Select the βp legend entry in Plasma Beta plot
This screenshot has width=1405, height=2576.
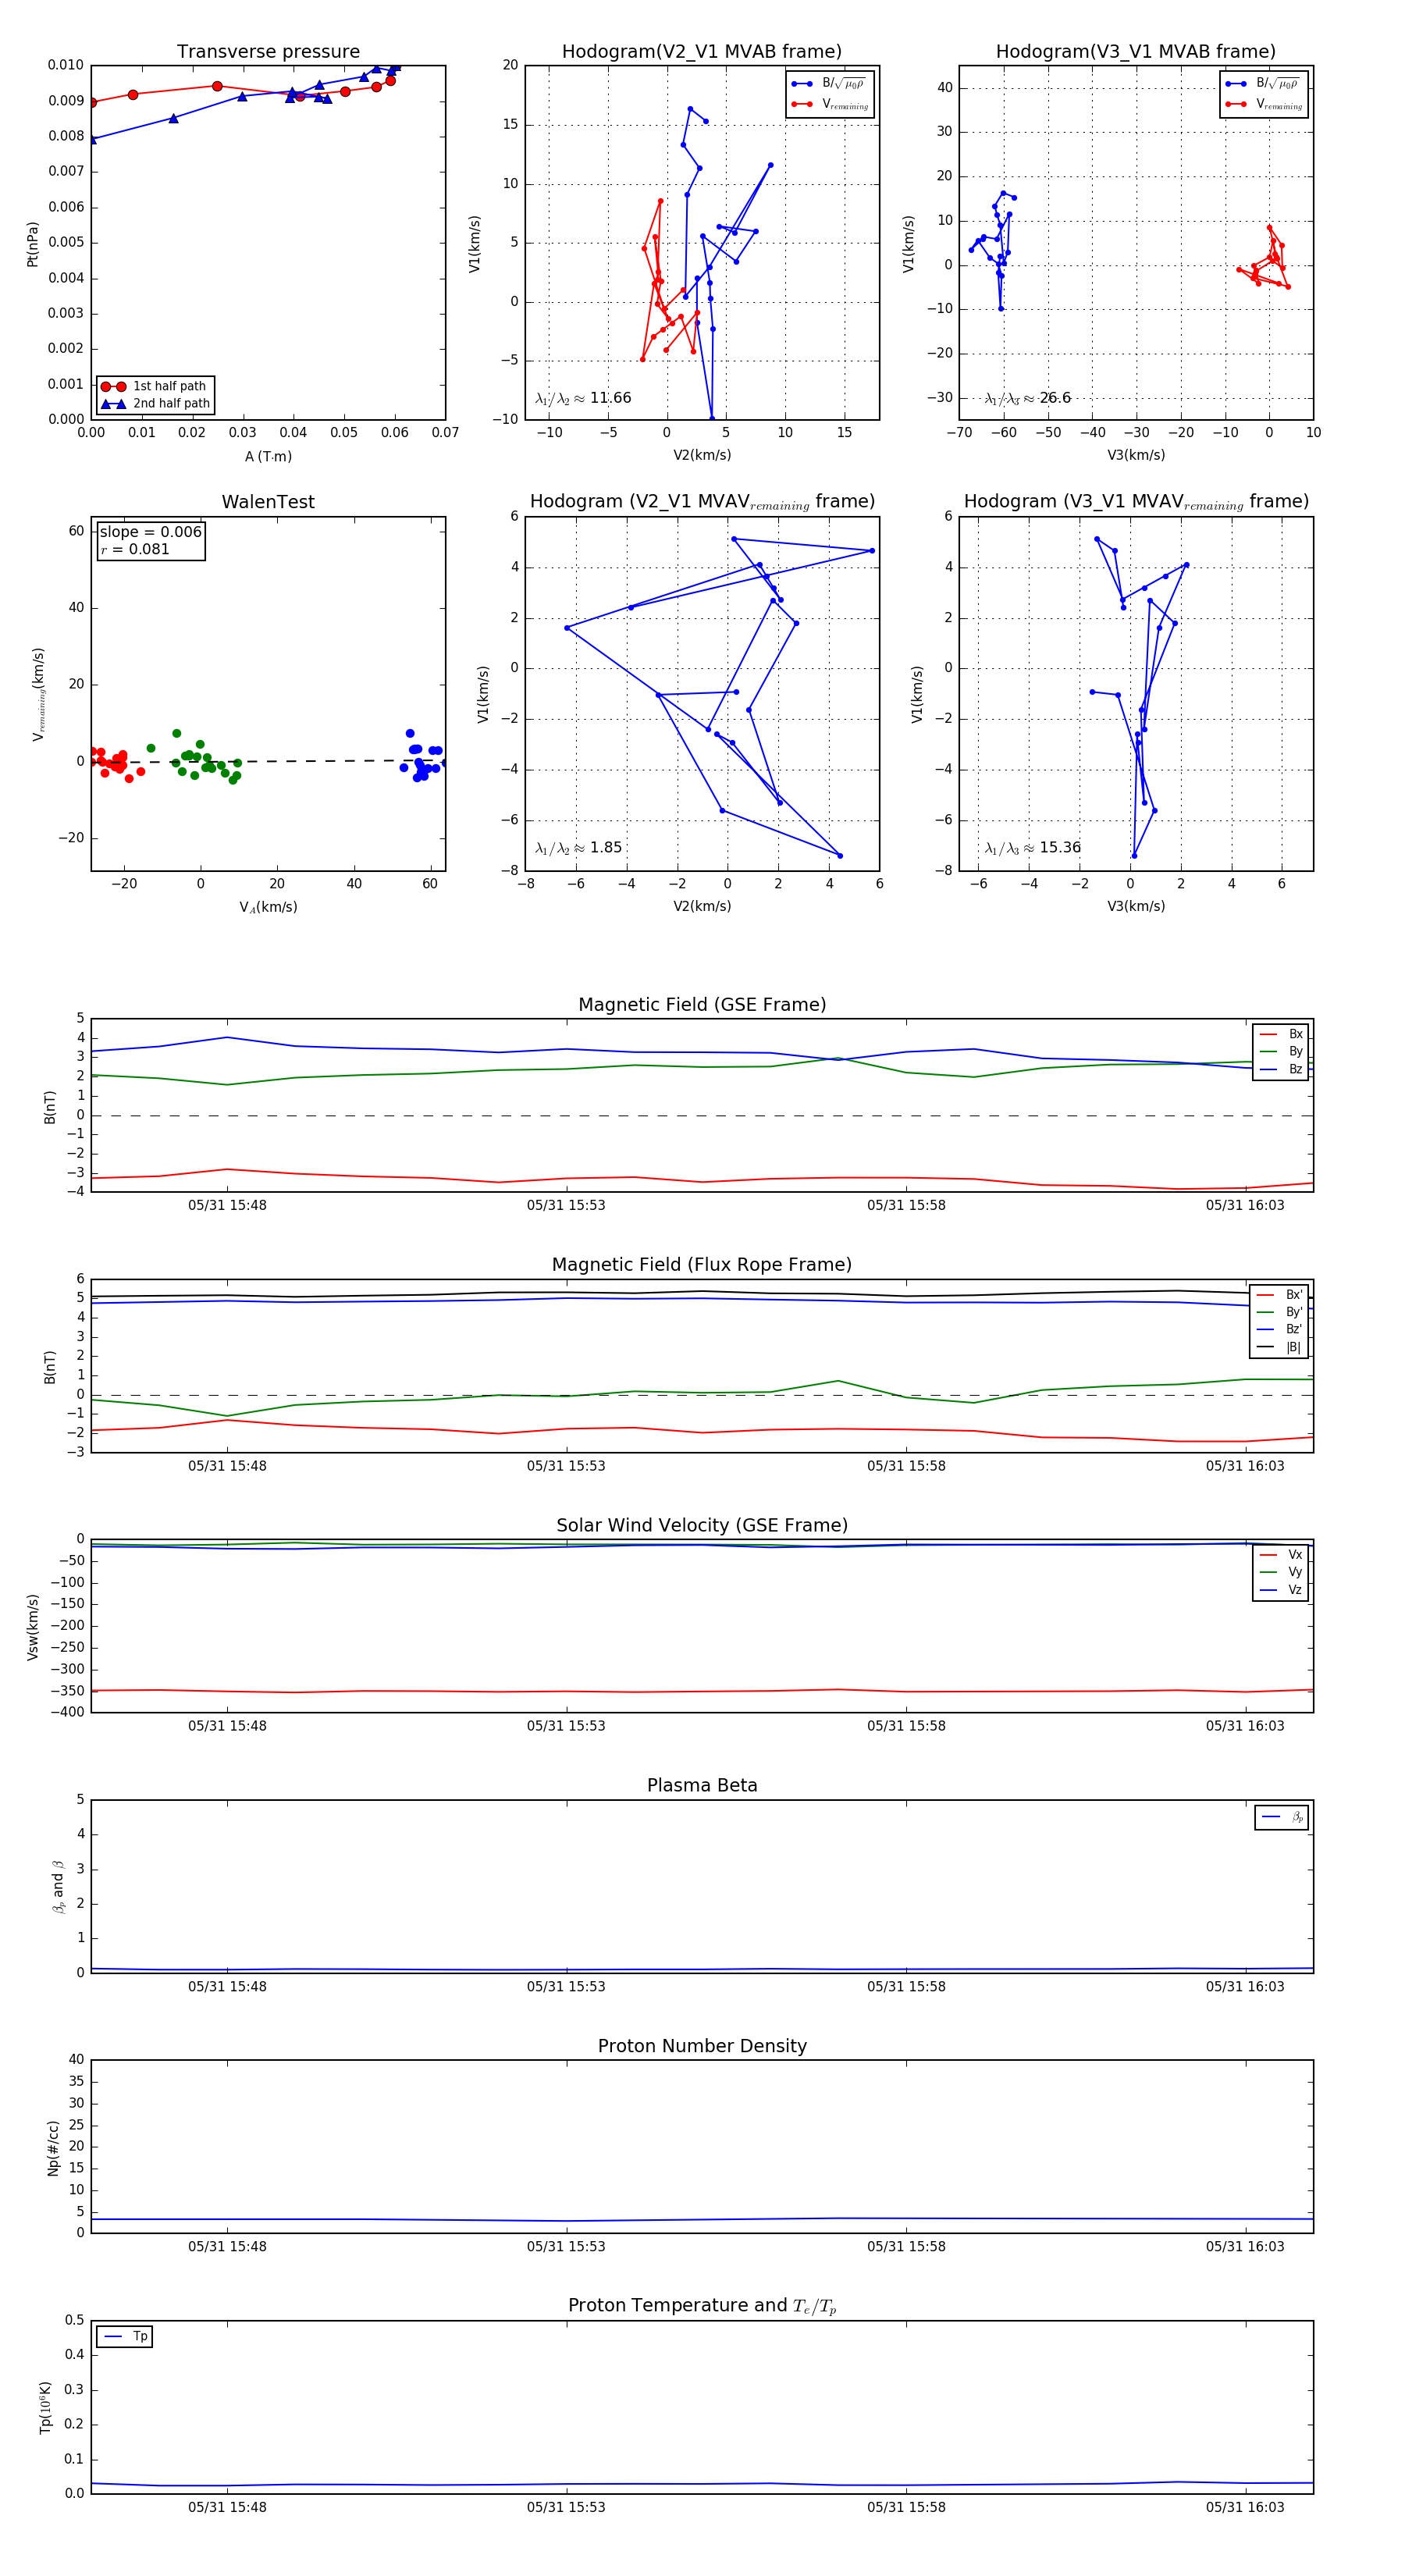[x=1282, y=1818]
